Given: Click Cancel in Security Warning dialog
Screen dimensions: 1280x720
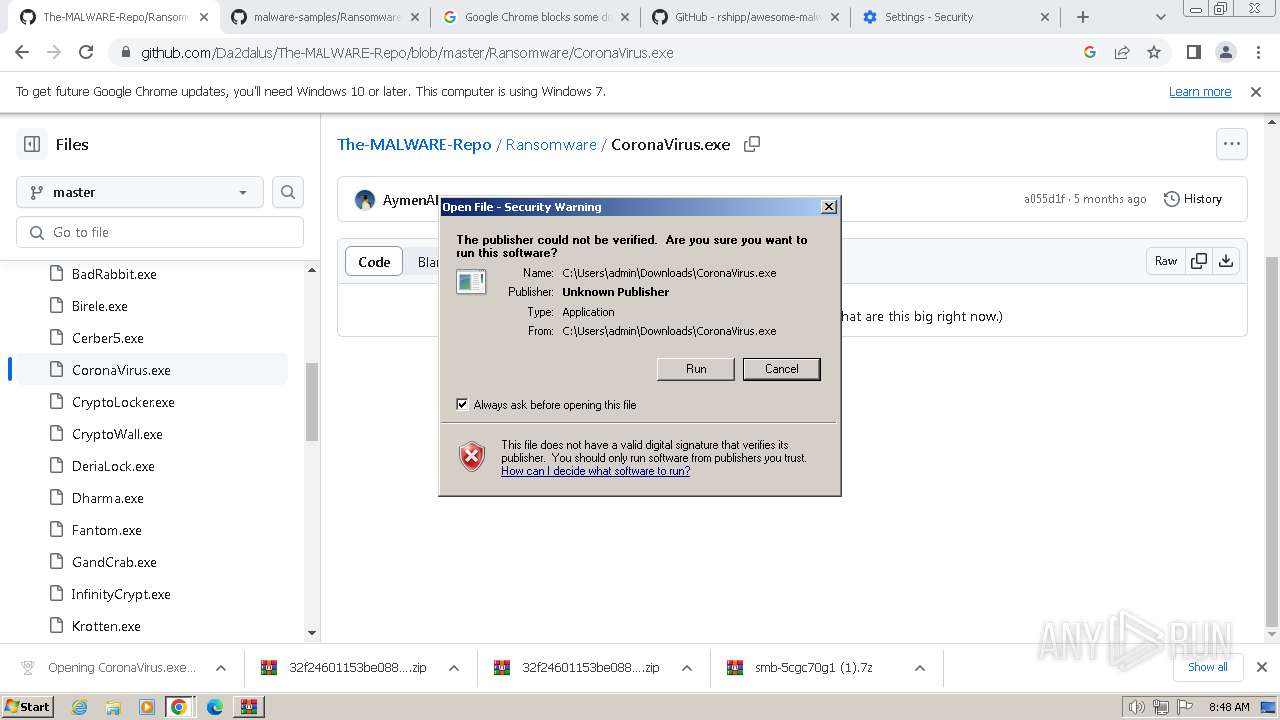Looking at the screenshot, I should point(782,369).
